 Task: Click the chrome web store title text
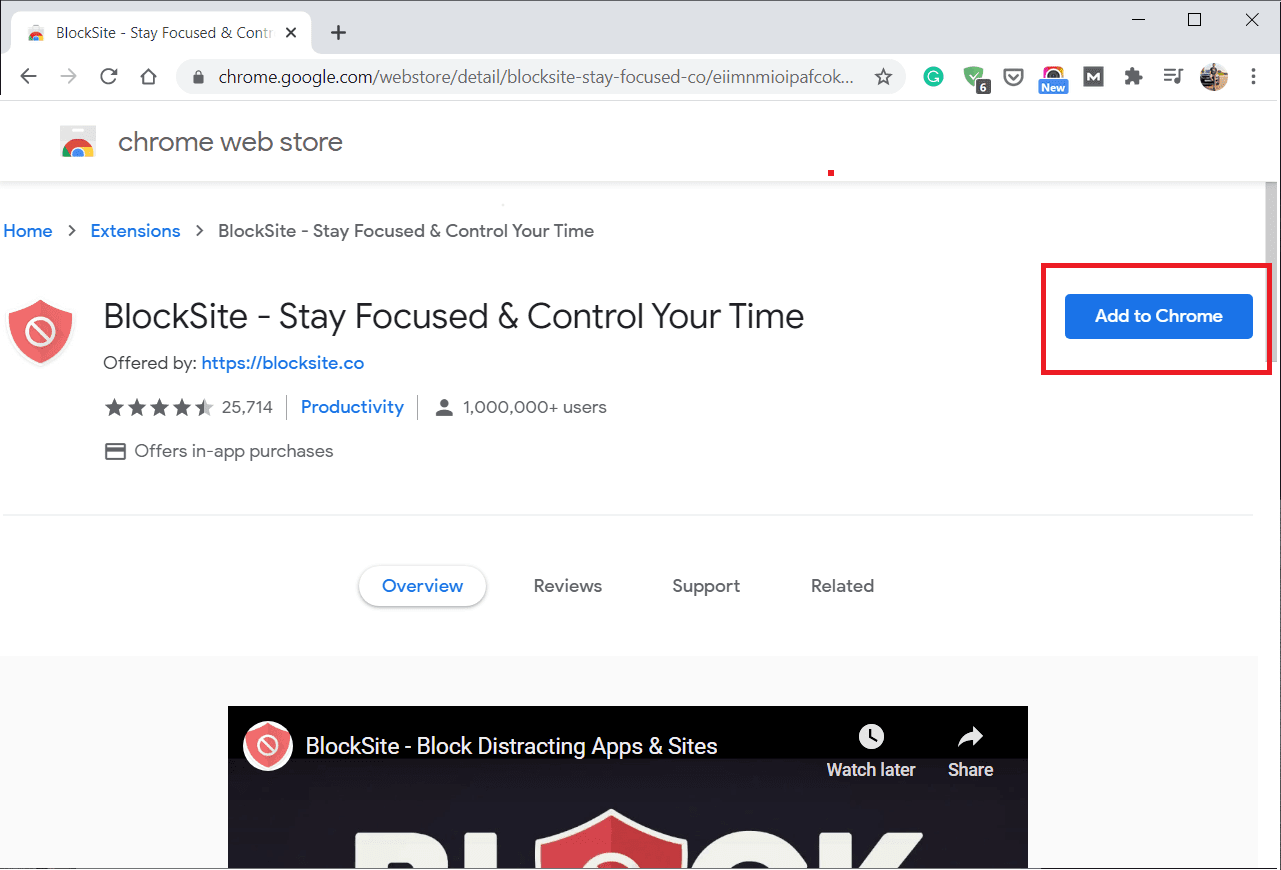coord(230,142)
